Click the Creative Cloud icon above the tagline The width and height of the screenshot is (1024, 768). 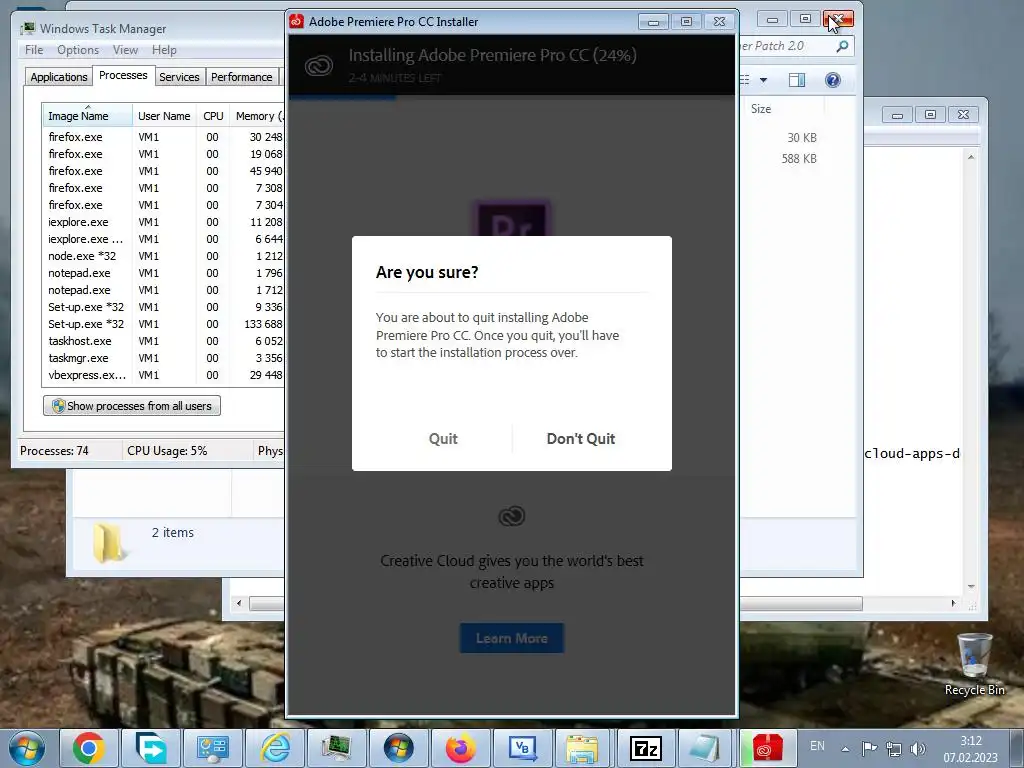tap(511, 516)
